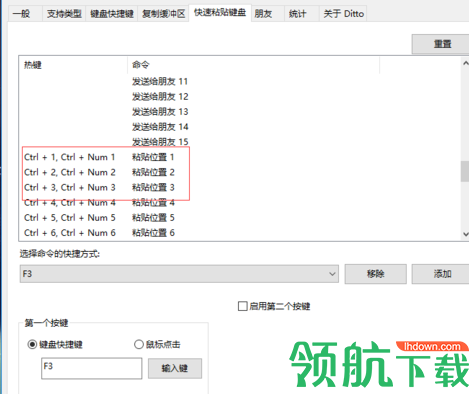The width and height of the screenshot is (469, 394).
Task: Select the 复制缓冲区 tab
Action: [x=163, y=14]
